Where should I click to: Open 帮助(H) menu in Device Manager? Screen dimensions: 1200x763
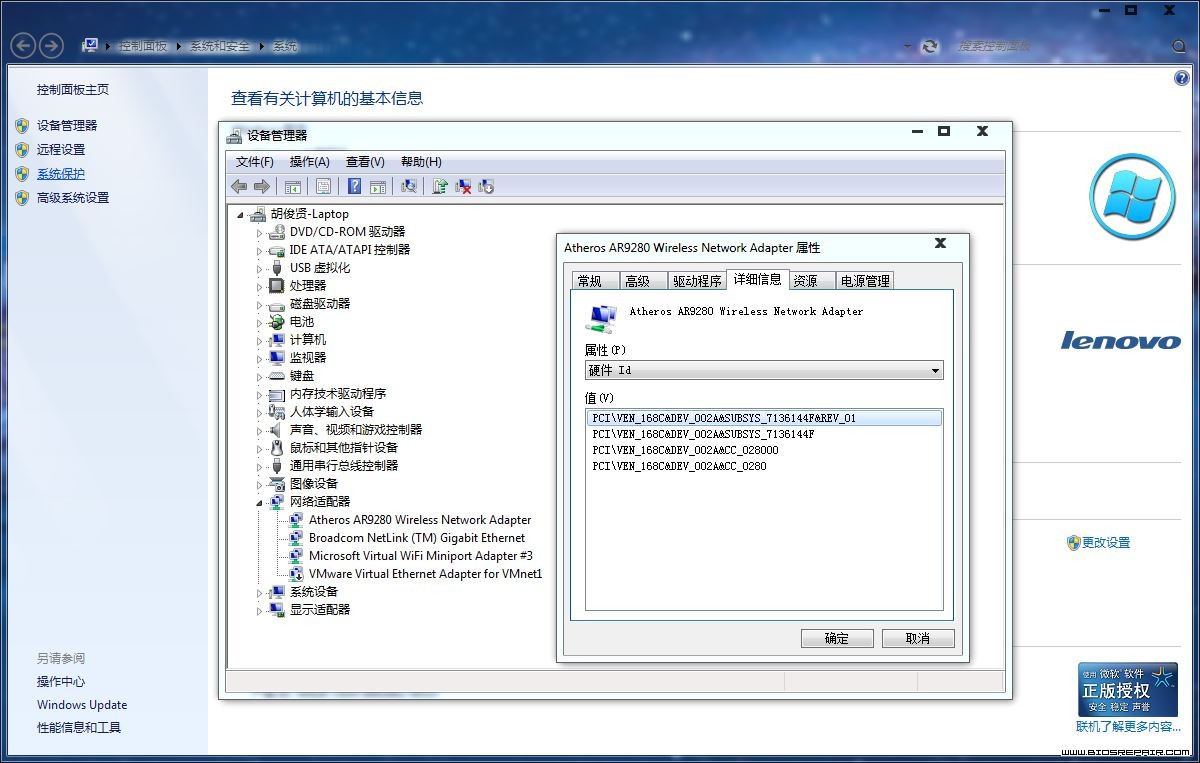point(421,162)
